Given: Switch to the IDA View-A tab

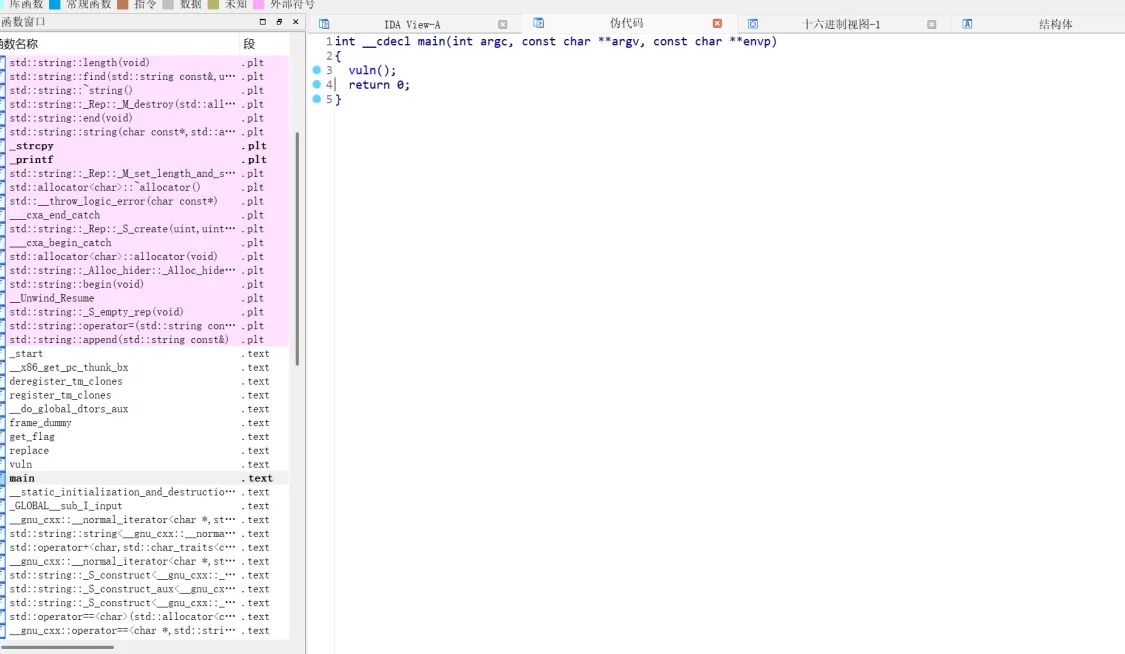Looking at the screenshot, I should [413, 24].
